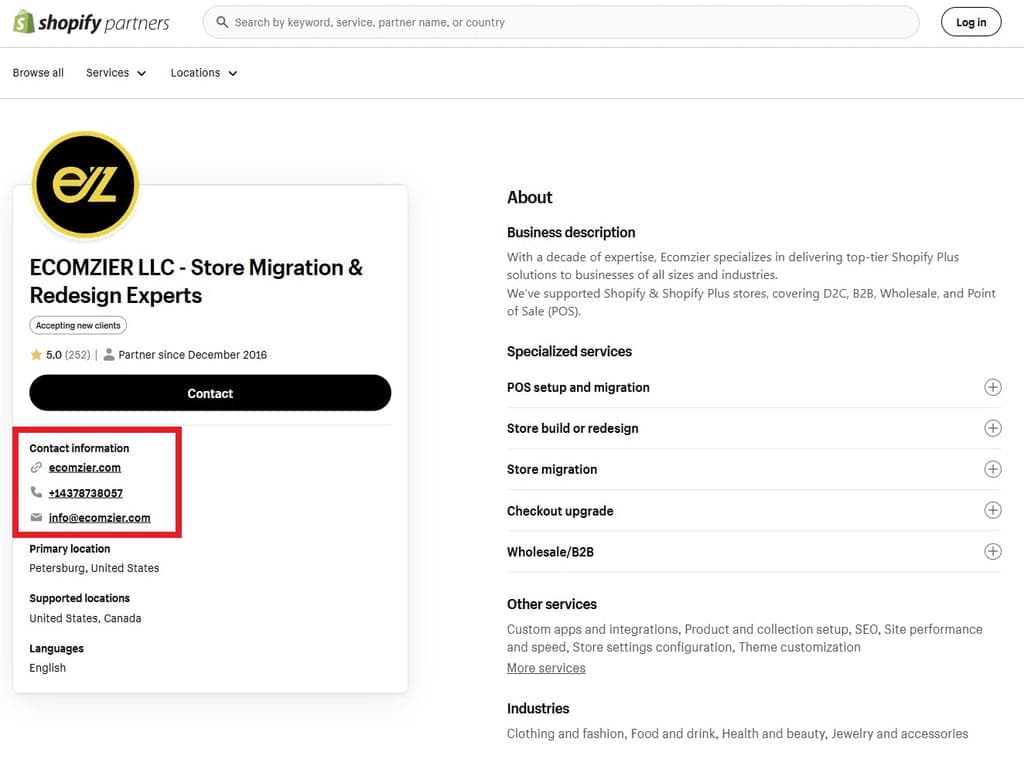This screenshot has width=1024, height=759.
Task: Click 'Clothing and fashion' industries text
Action: (x=566, y=734)
